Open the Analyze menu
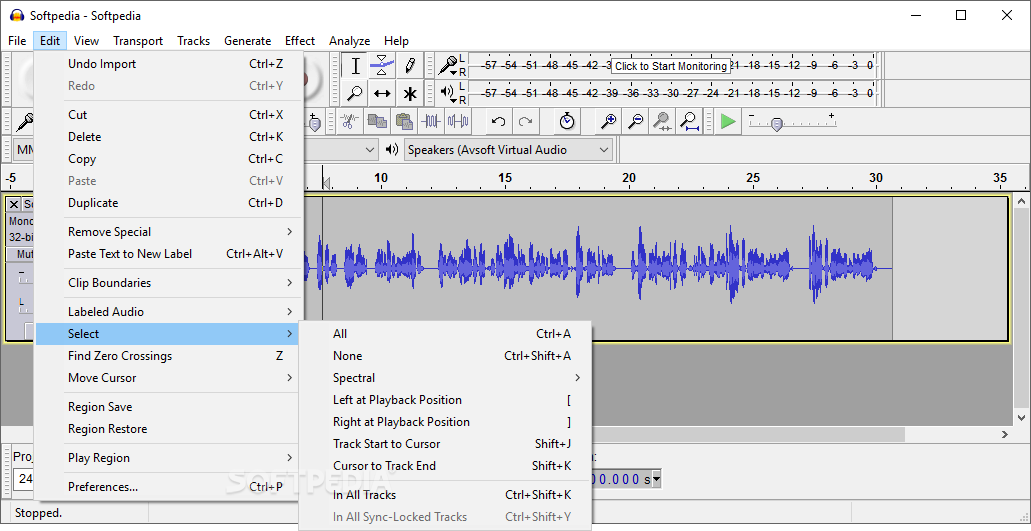This screenshot has height=531, width=1031. coord(349,41)
